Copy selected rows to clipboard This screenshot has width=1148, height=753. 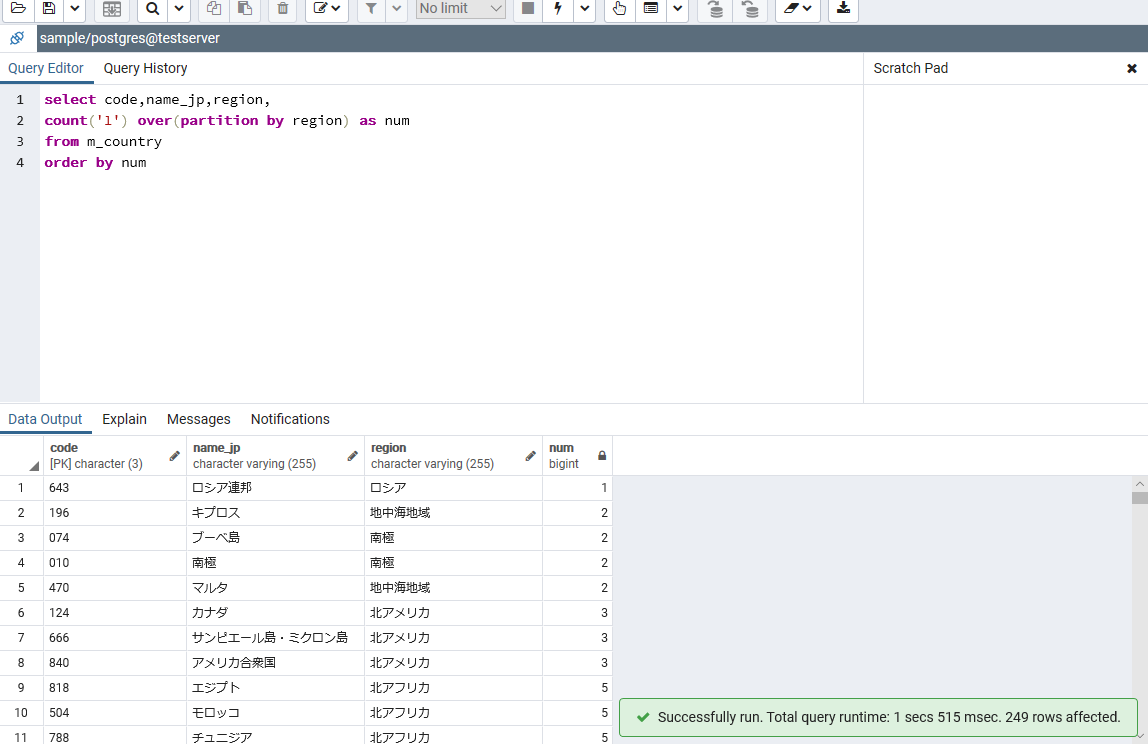[212, 10]
